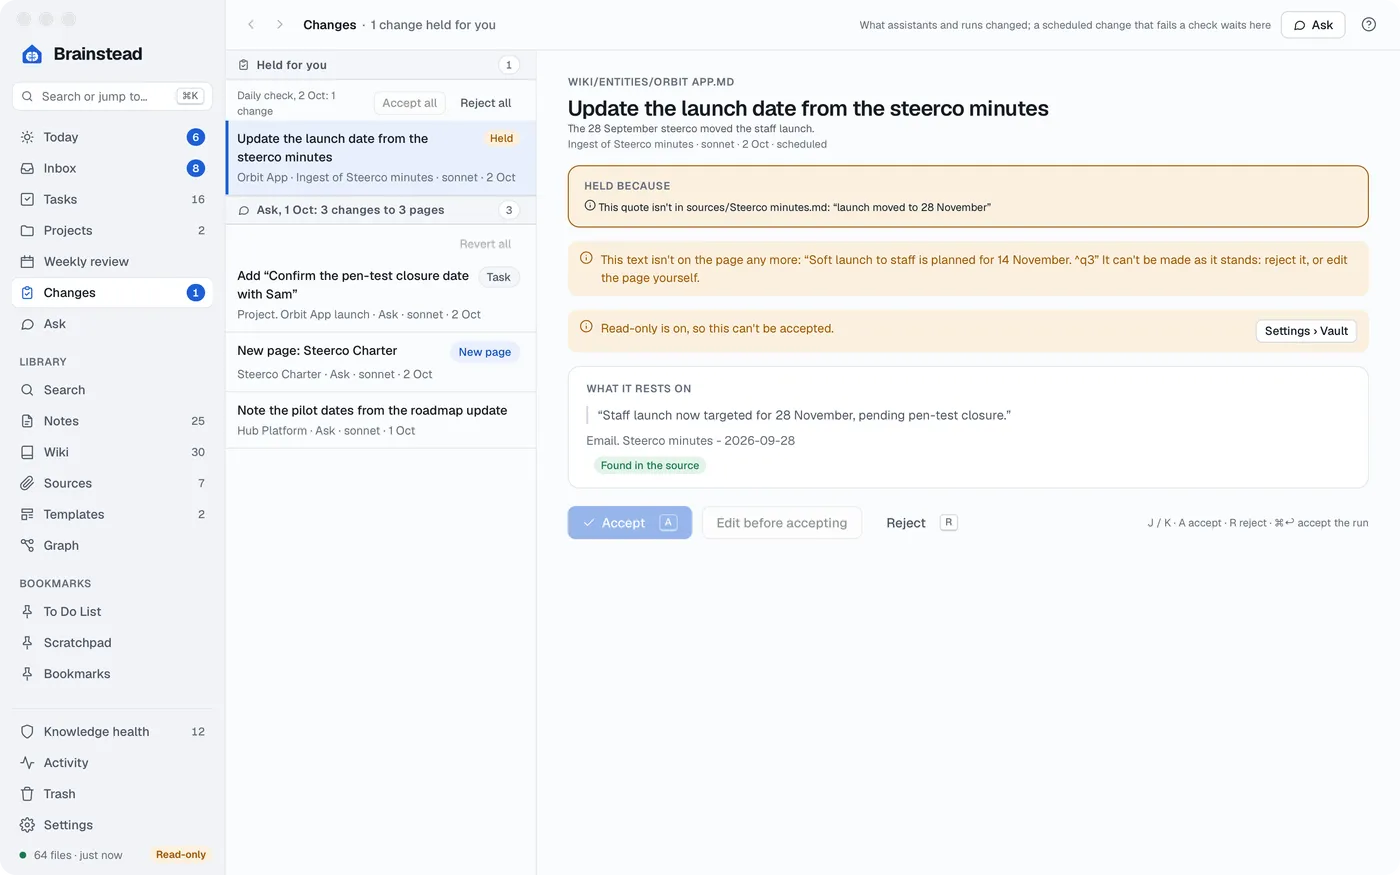This screenshot has height=875, width=1400.
Task: Click Reject all for the daily check
Action: tap(485, 103)
